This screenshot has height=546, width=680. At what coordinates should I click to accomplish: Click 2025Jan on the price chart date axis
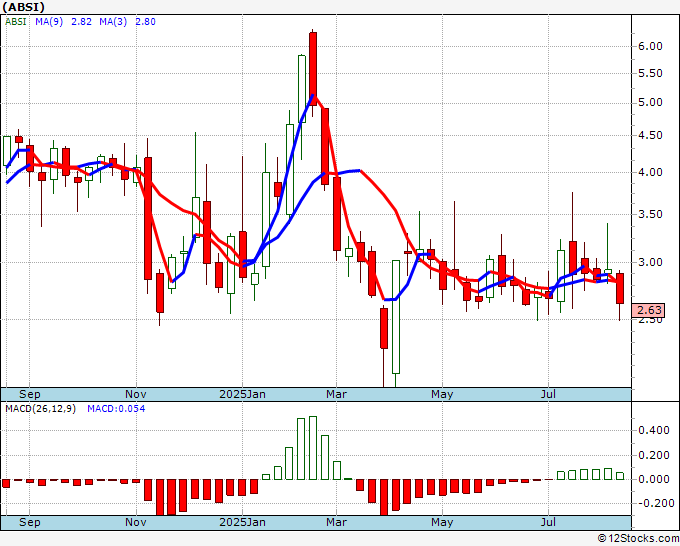point(242,394)
